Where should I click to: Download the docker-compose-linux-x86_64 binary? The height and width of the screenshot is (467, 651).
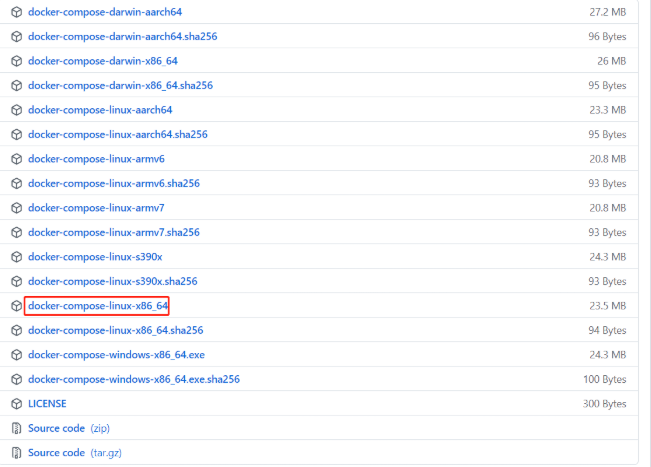(x=98, y=306)
